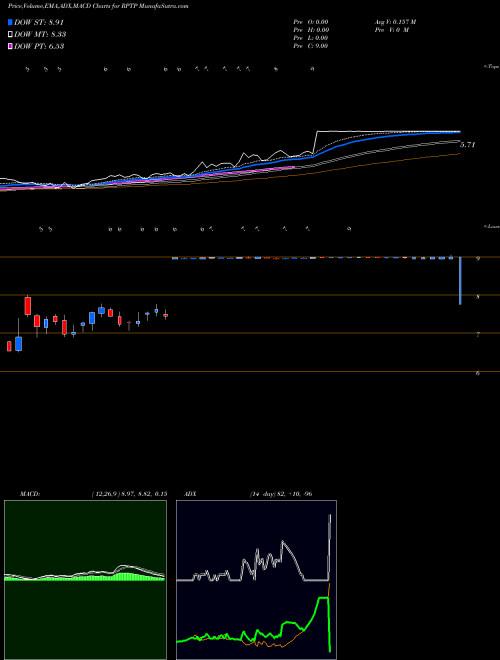Open the green MACD indicator chart
Viewport: 500px width, 660px height.
[x=85, y=580]
